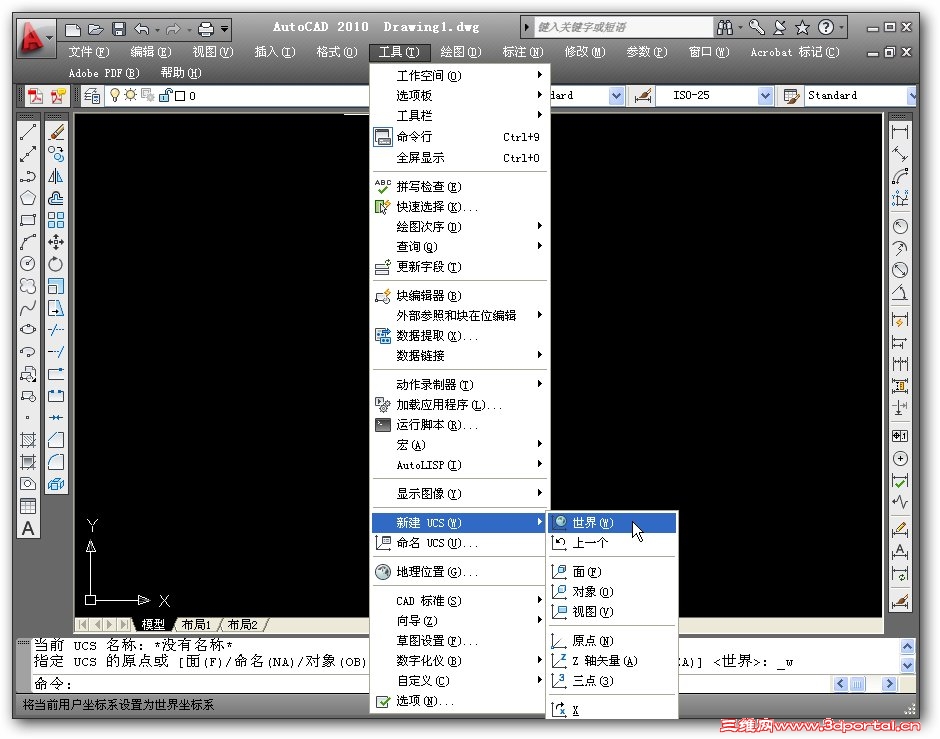Click the Save icon in quick access

[x=119, y=29]
